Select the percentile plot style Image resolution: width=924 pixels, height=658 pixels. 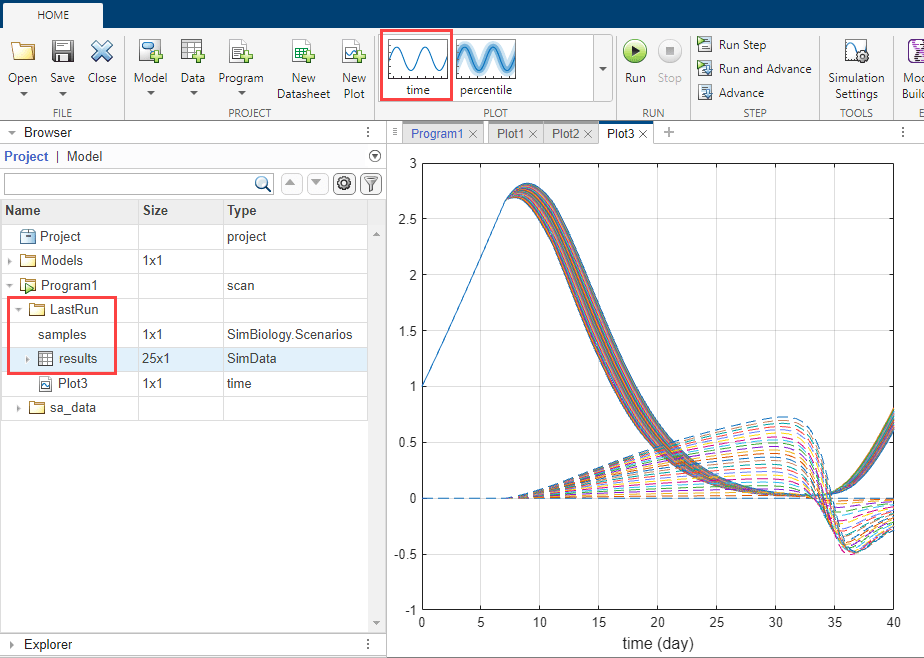[x=485, y=67]
